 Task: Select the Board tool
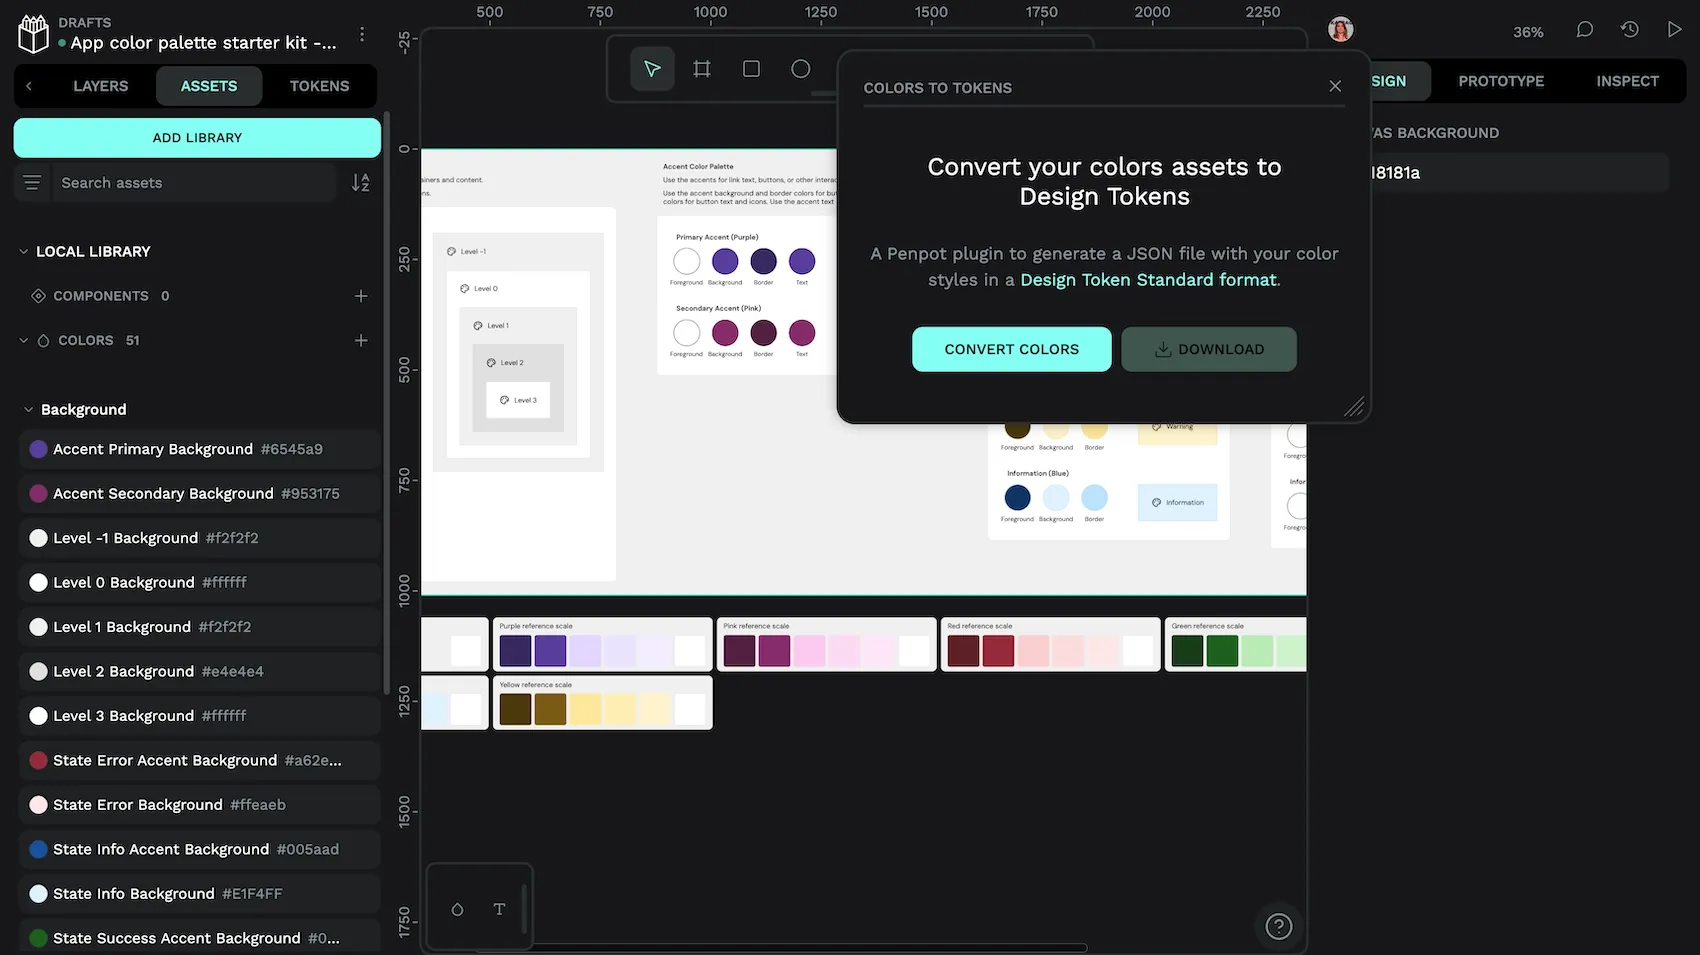click(x=701, y=69)
